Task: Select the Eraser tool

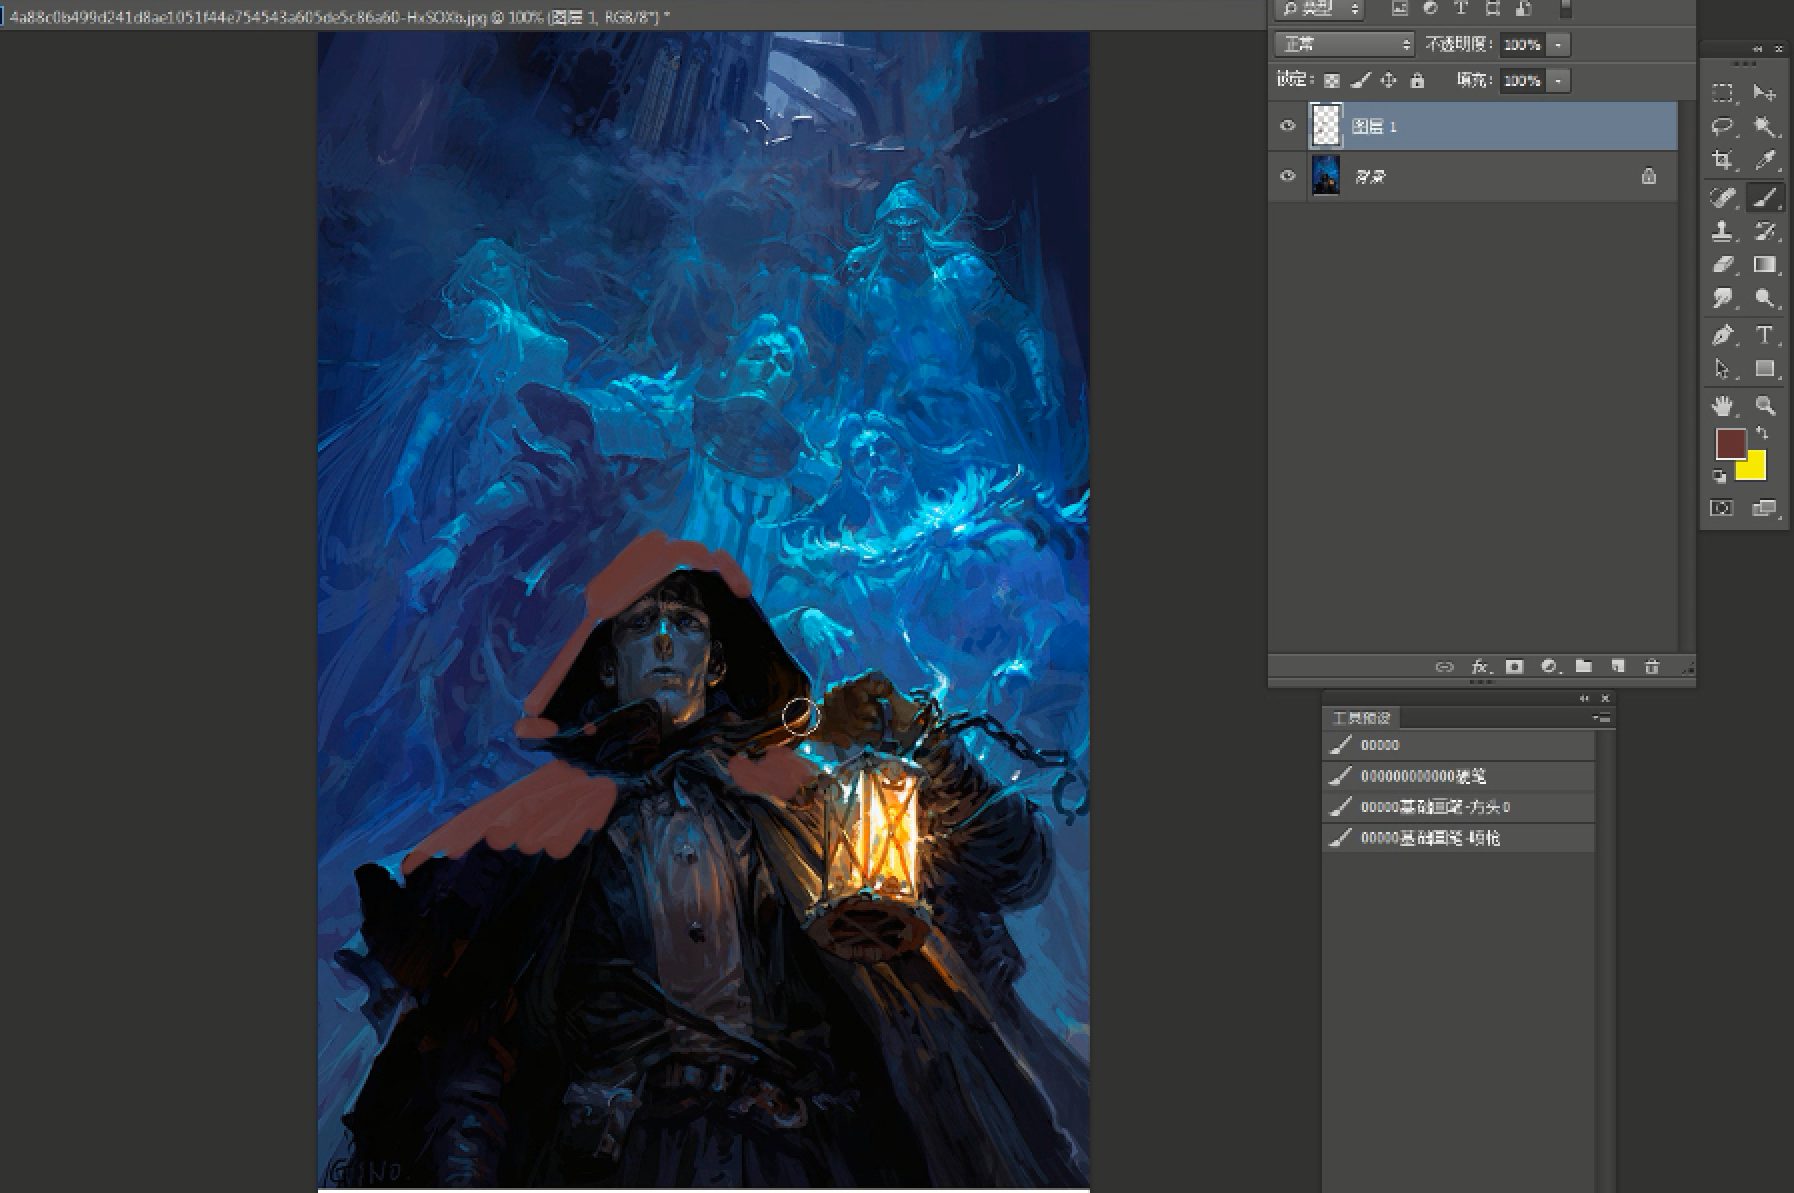Action: pos(1722,265)
